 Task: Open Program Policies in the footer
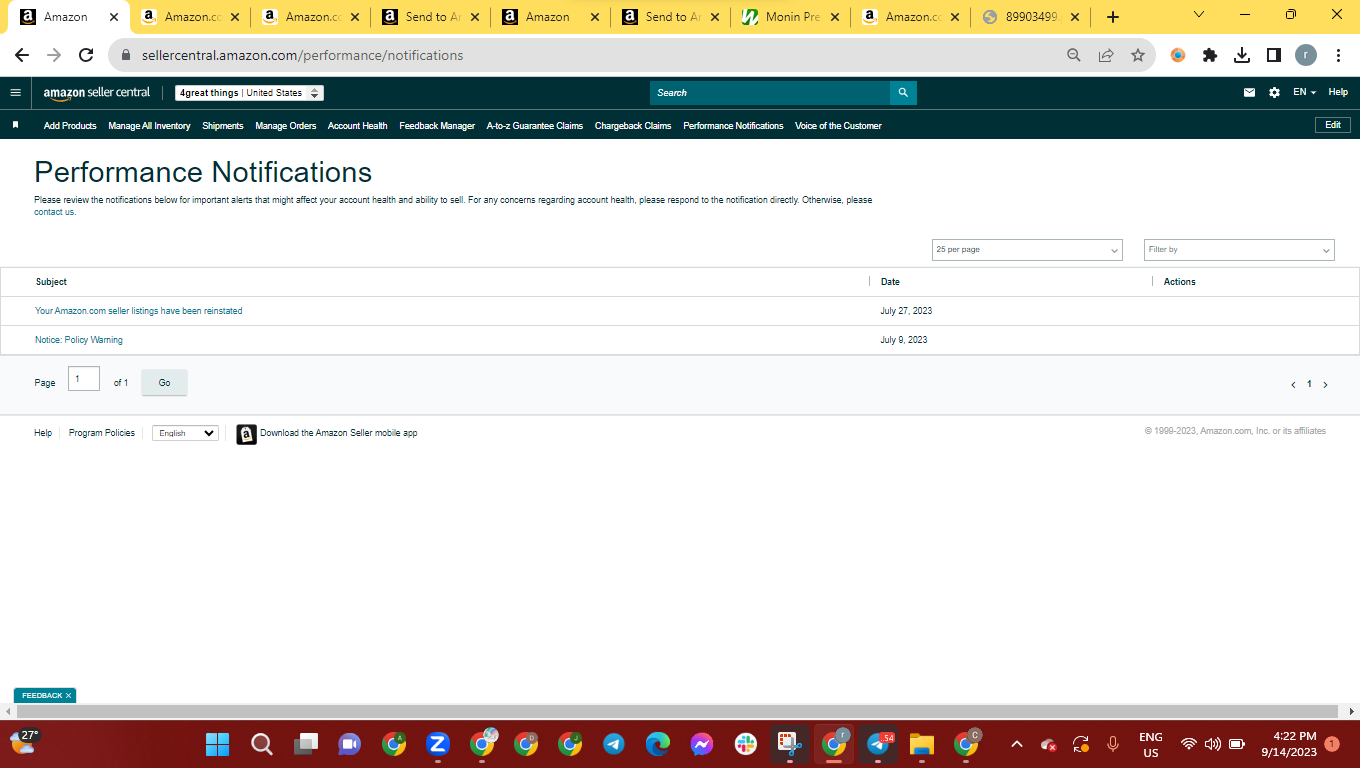coord(102,433)
